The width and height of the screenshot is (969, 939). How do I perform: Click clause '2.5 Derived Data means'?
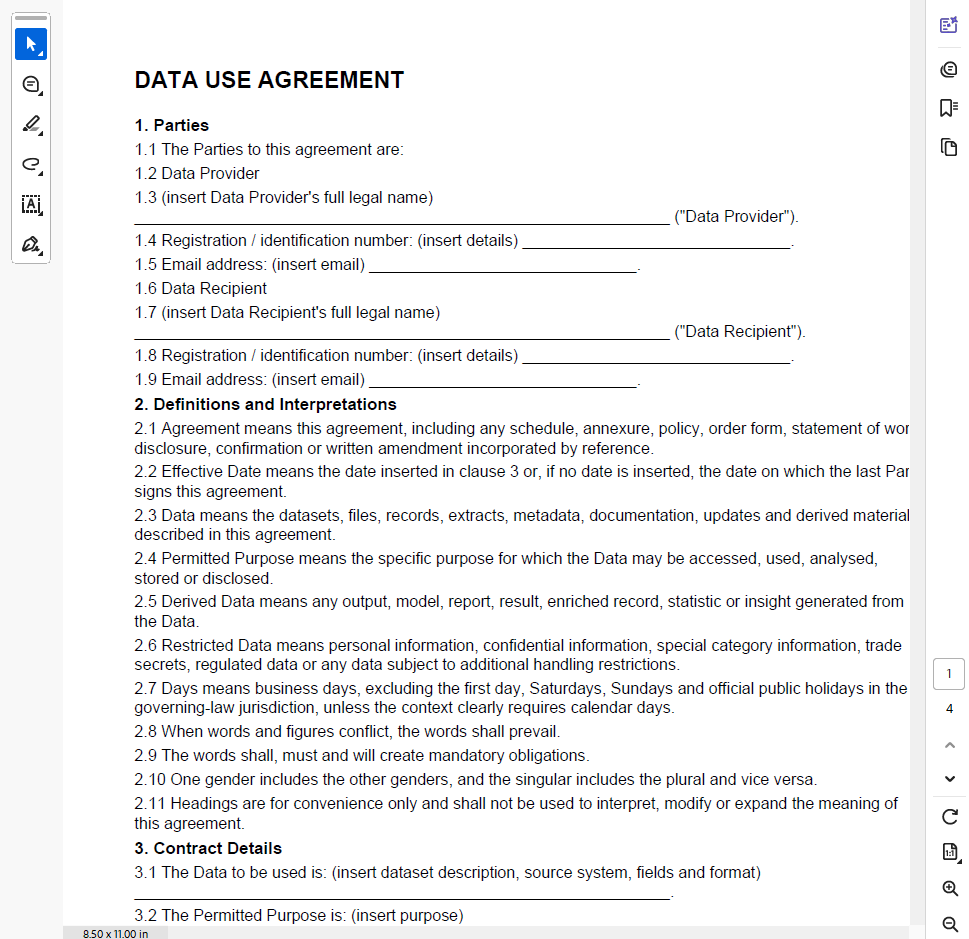(519, 611)
